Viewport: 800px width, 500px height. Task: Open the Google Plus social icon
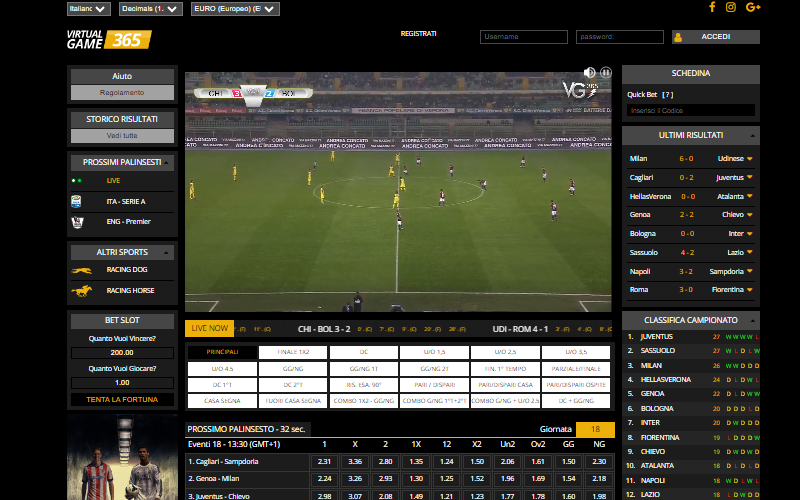[x=753, y=7]
